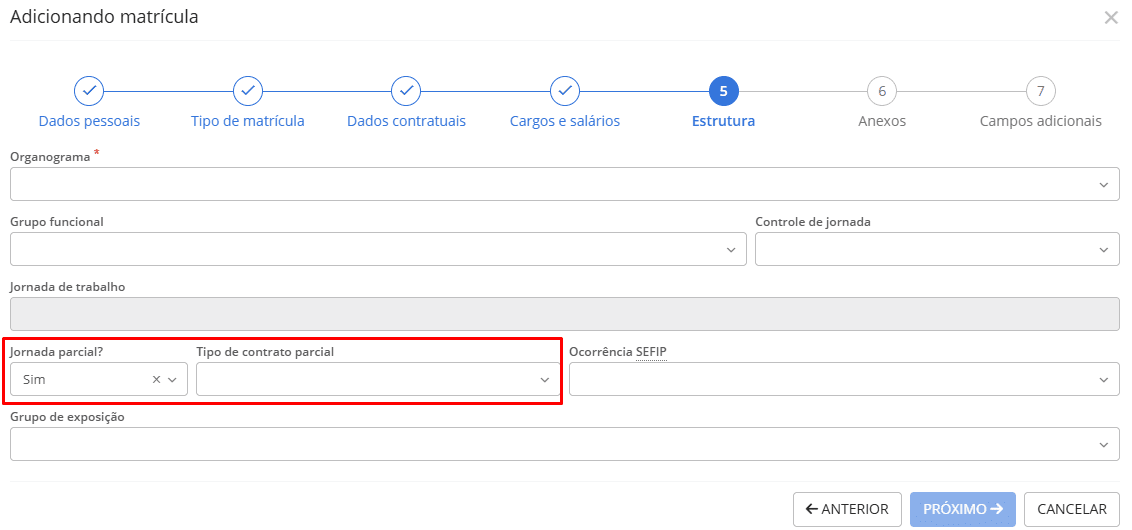Open the Ocorrência SEFIP dropdown
1132x530 pixels.
[x=844, y=380]
